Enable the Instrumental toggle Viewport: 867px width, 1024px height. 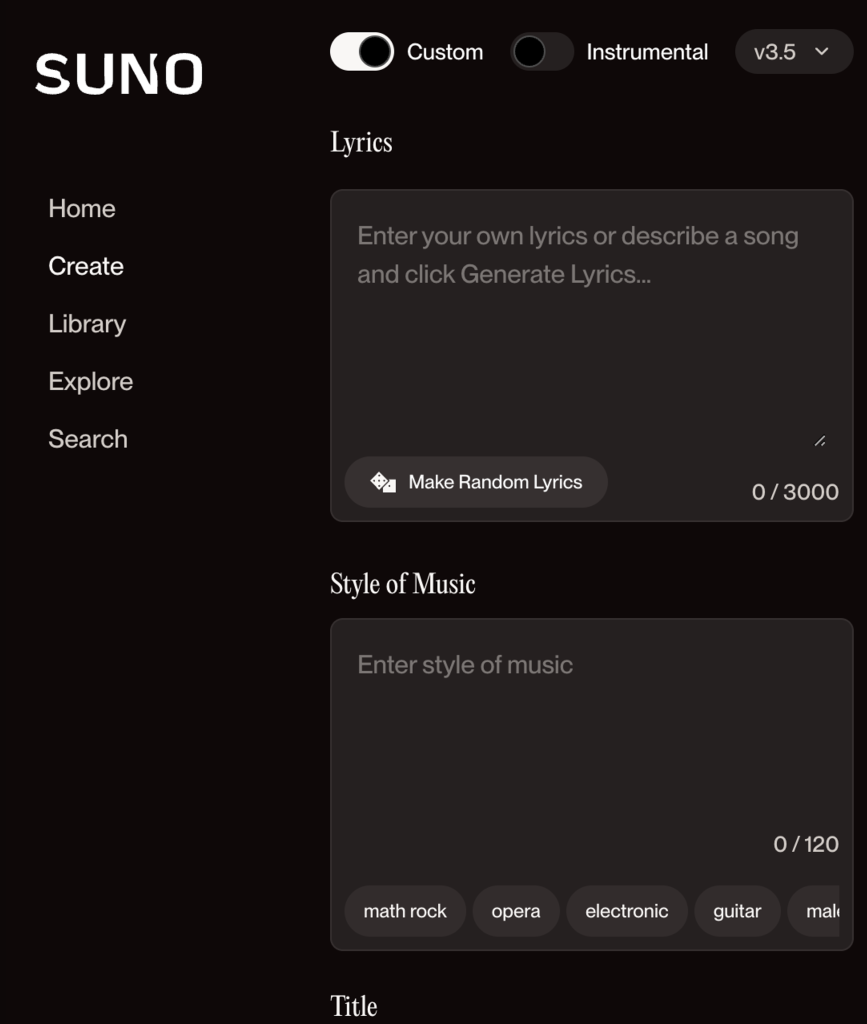542,52
